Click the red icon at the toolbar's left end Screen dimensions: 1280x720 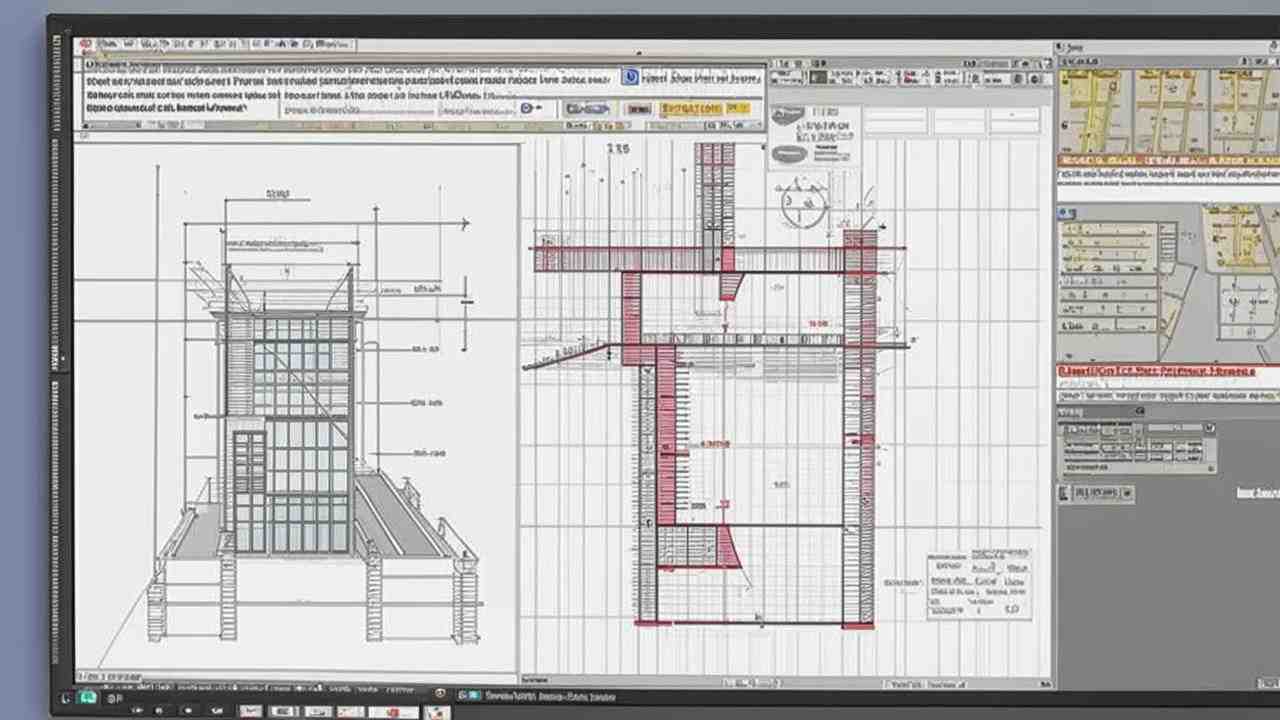coord(85,45)
